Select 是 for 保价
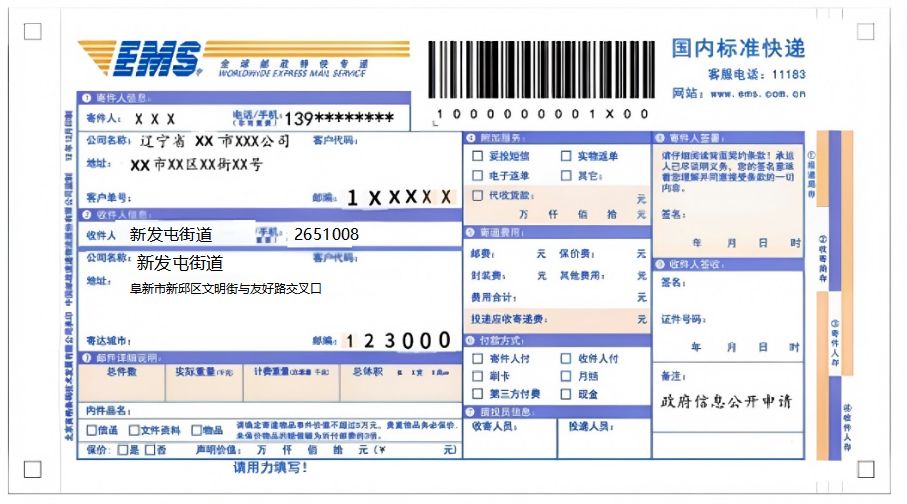This screenshot has width=907, height=504. [x=122, y=450]
